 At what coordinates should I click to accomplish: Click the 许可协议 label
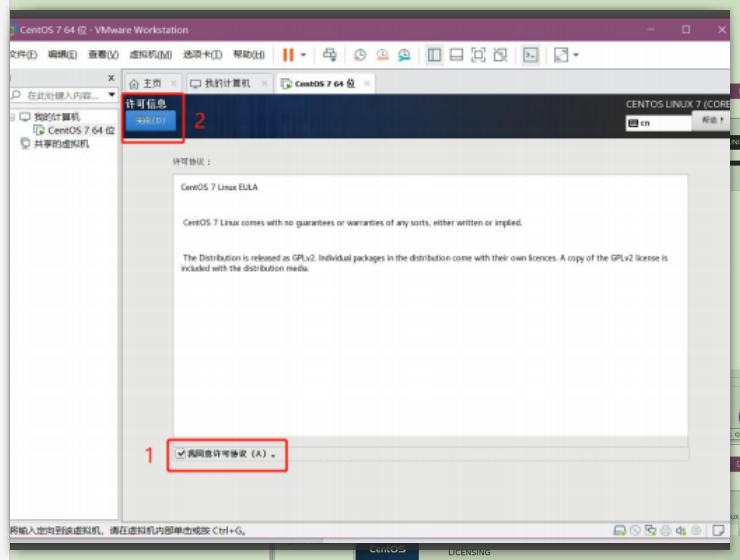(192, 162)
